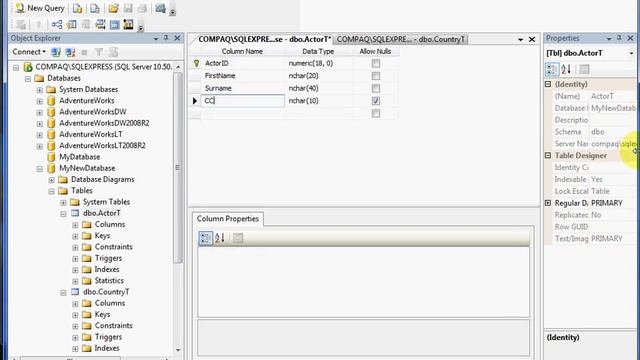Viewport: 640px width, 360px height.
Task: Switch to the dbo.ActorT designer tab
Action: [264, 39]
